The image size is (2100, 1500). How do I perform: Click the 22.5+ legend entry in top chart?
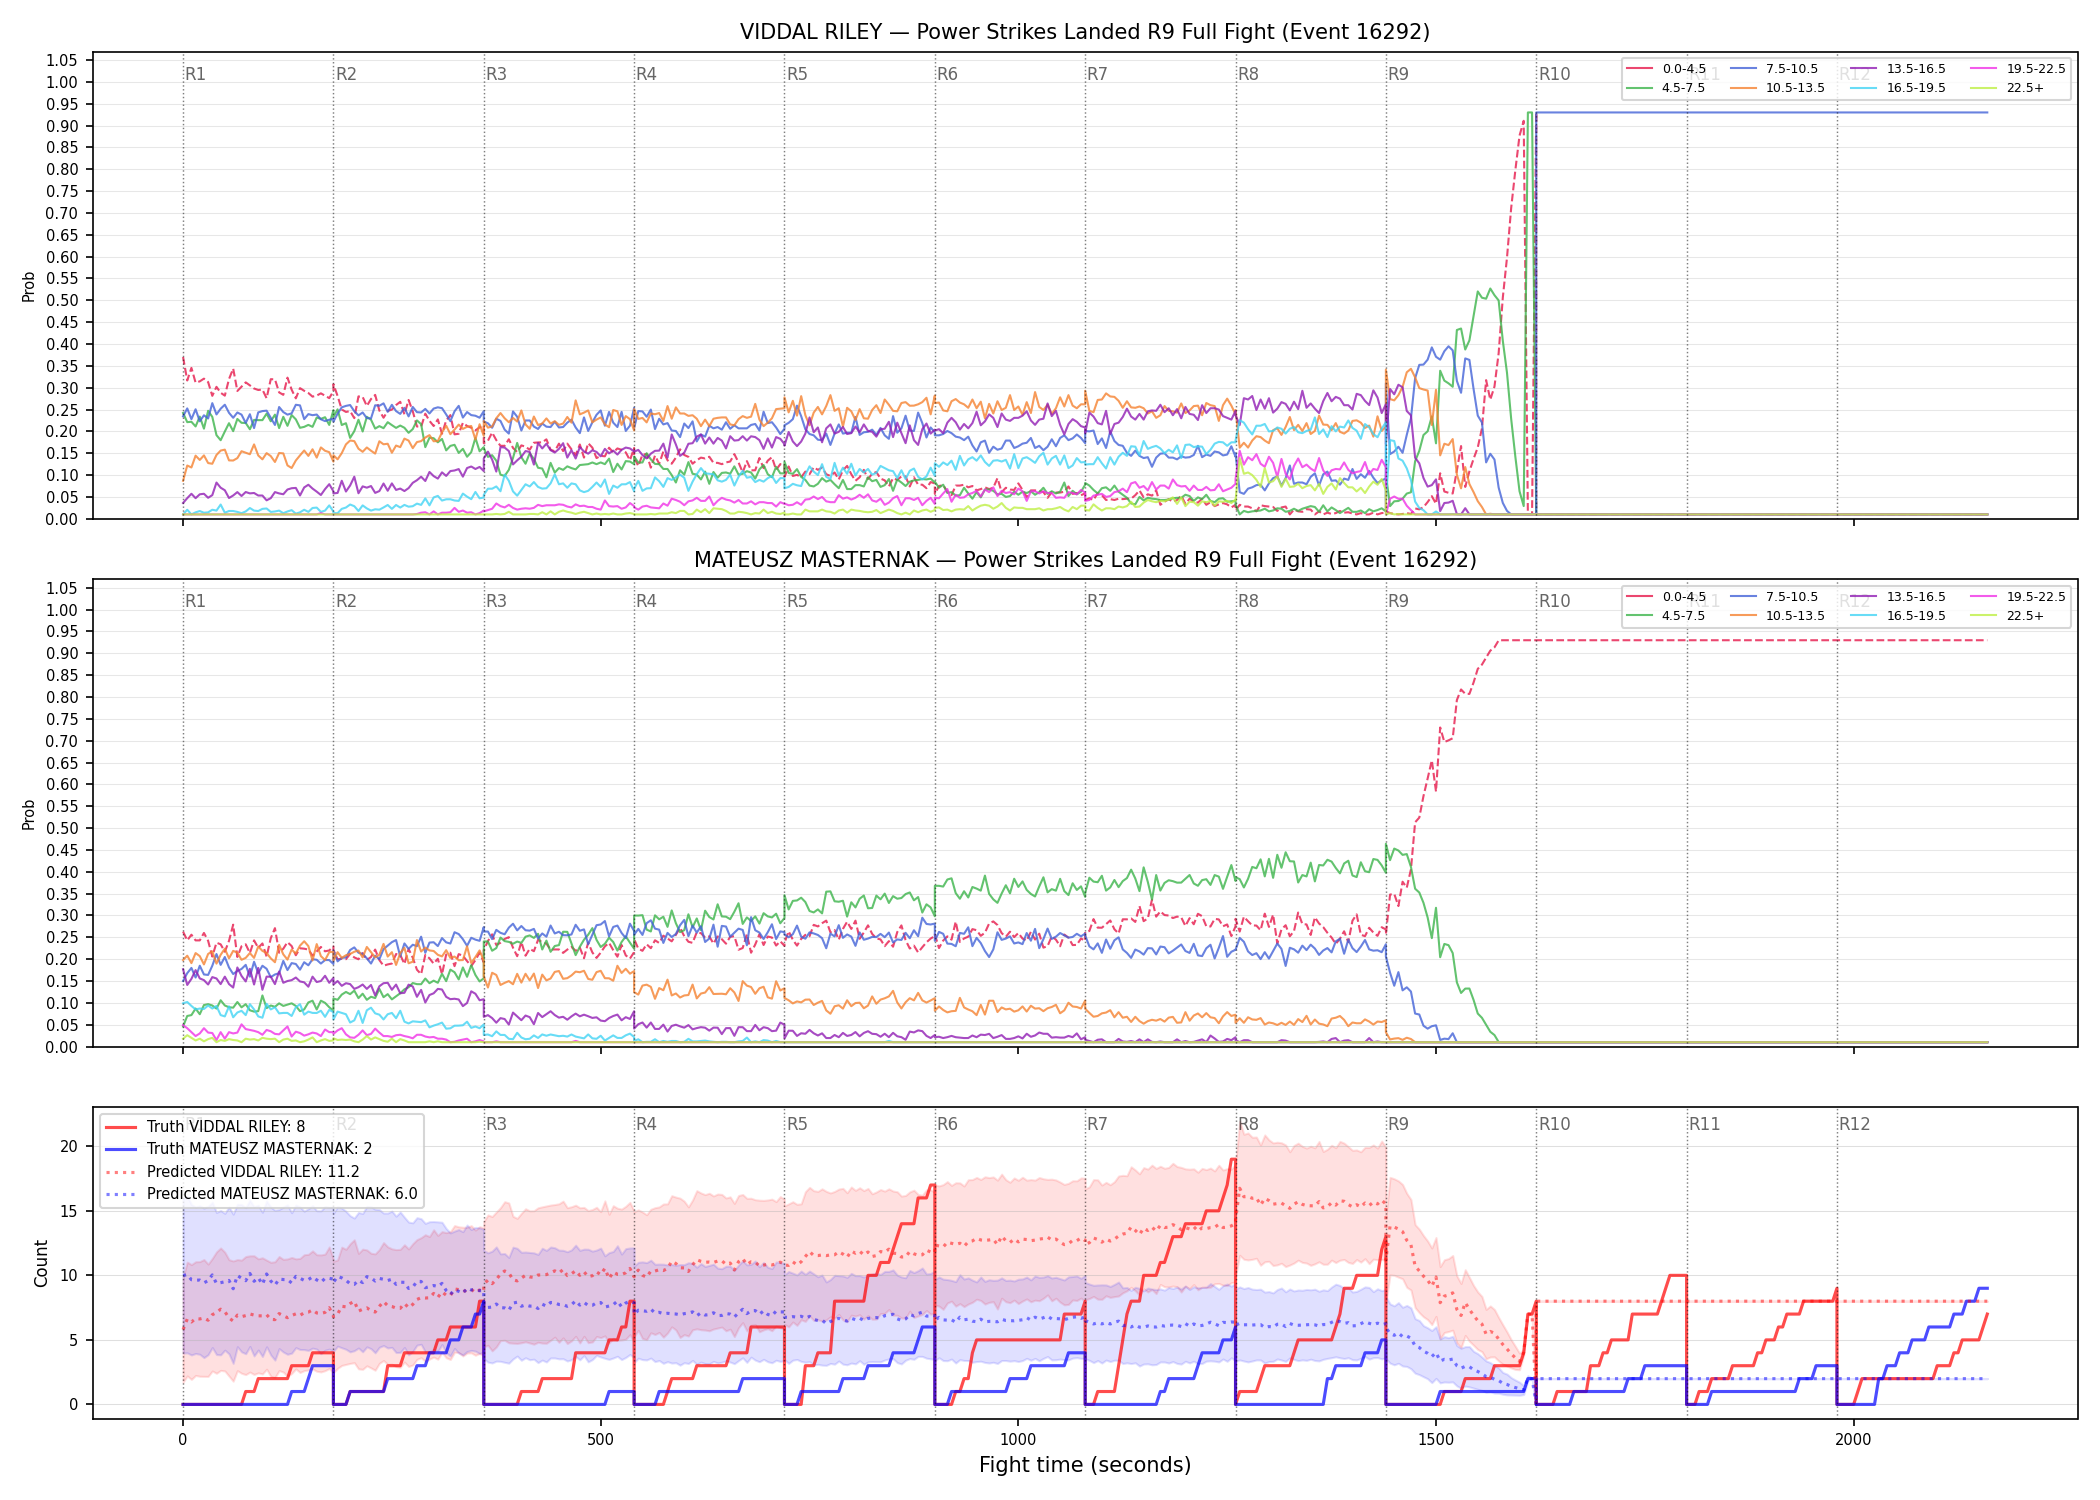point(2007,88)
